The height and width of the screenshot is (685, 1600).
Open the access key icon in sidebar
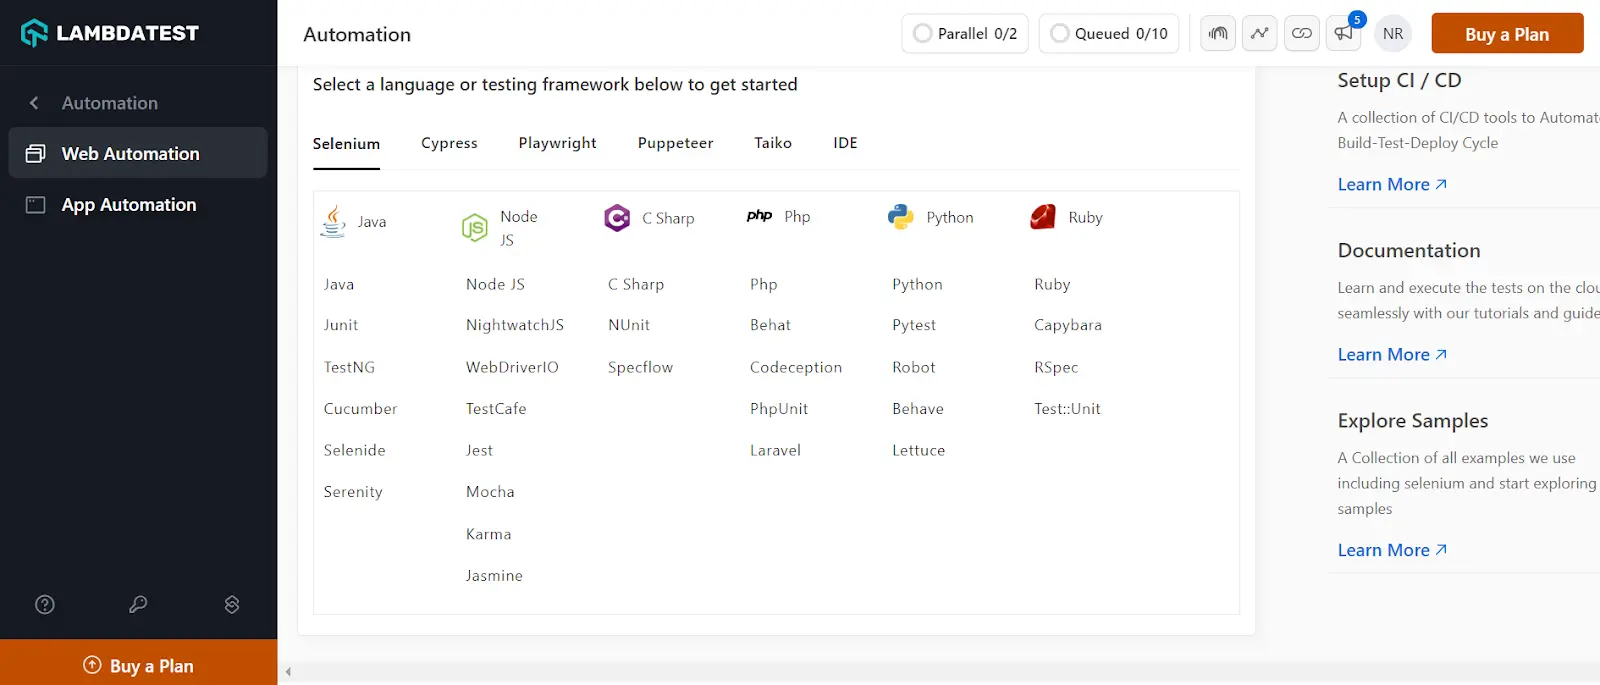[x=138, y=604]
